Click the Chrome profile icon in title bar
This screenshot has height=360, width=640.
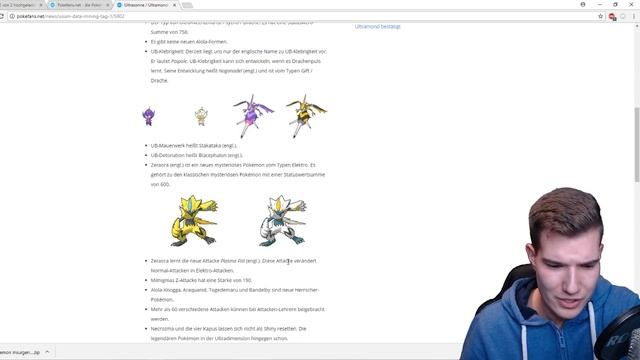(x=583, y=4)
